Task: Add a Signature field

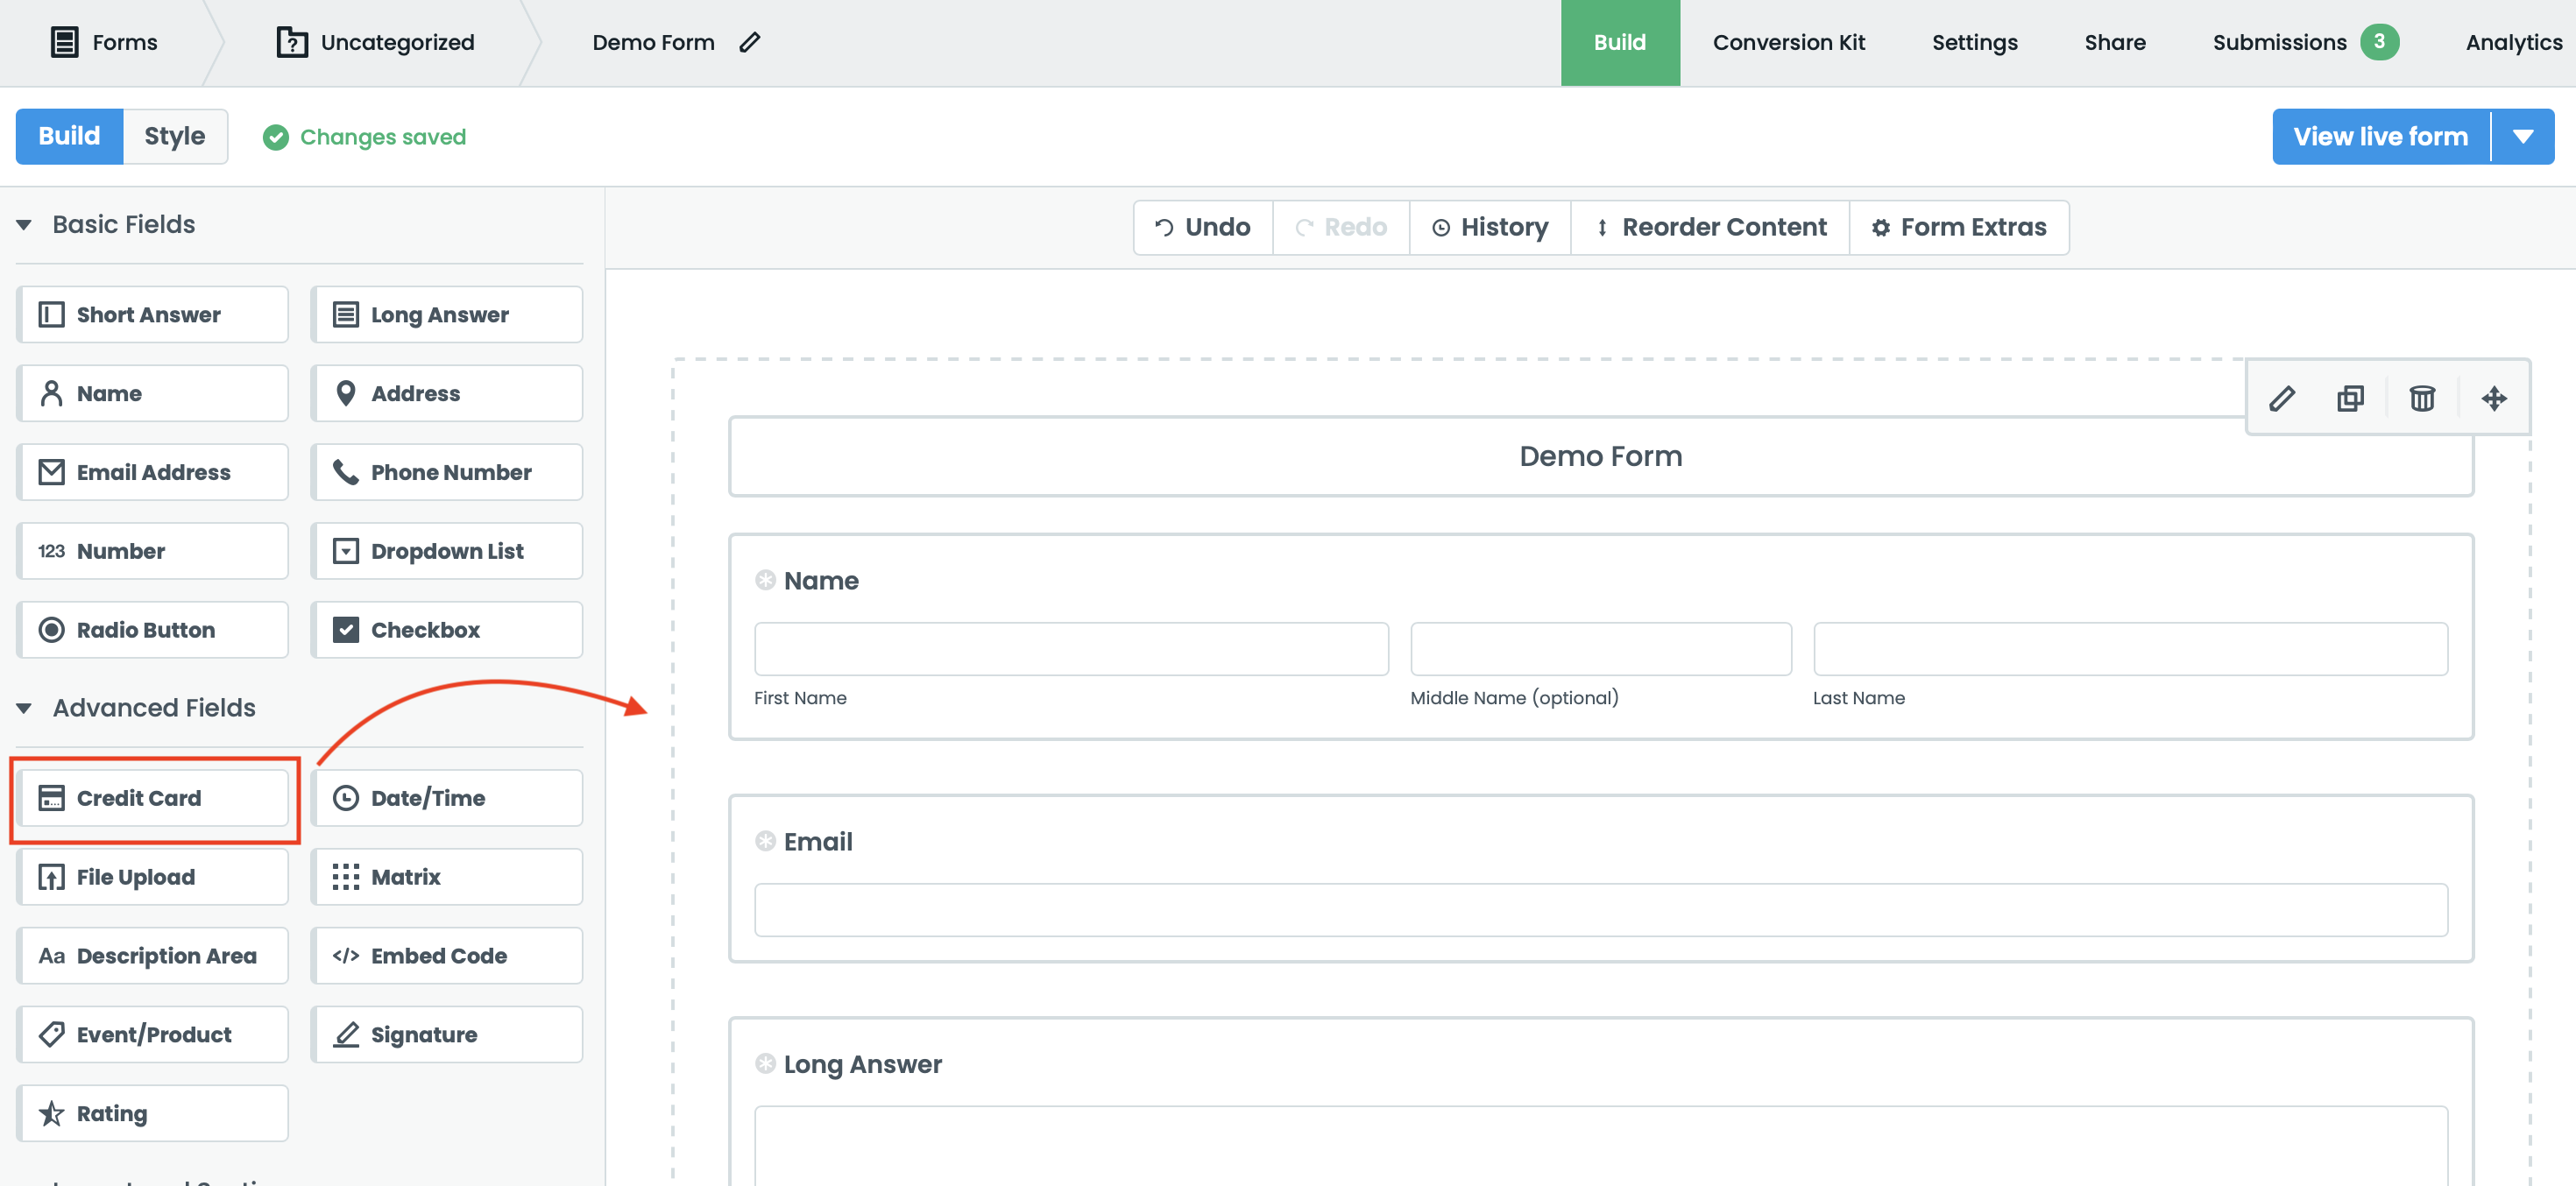Action: (x=446, y=1034)
